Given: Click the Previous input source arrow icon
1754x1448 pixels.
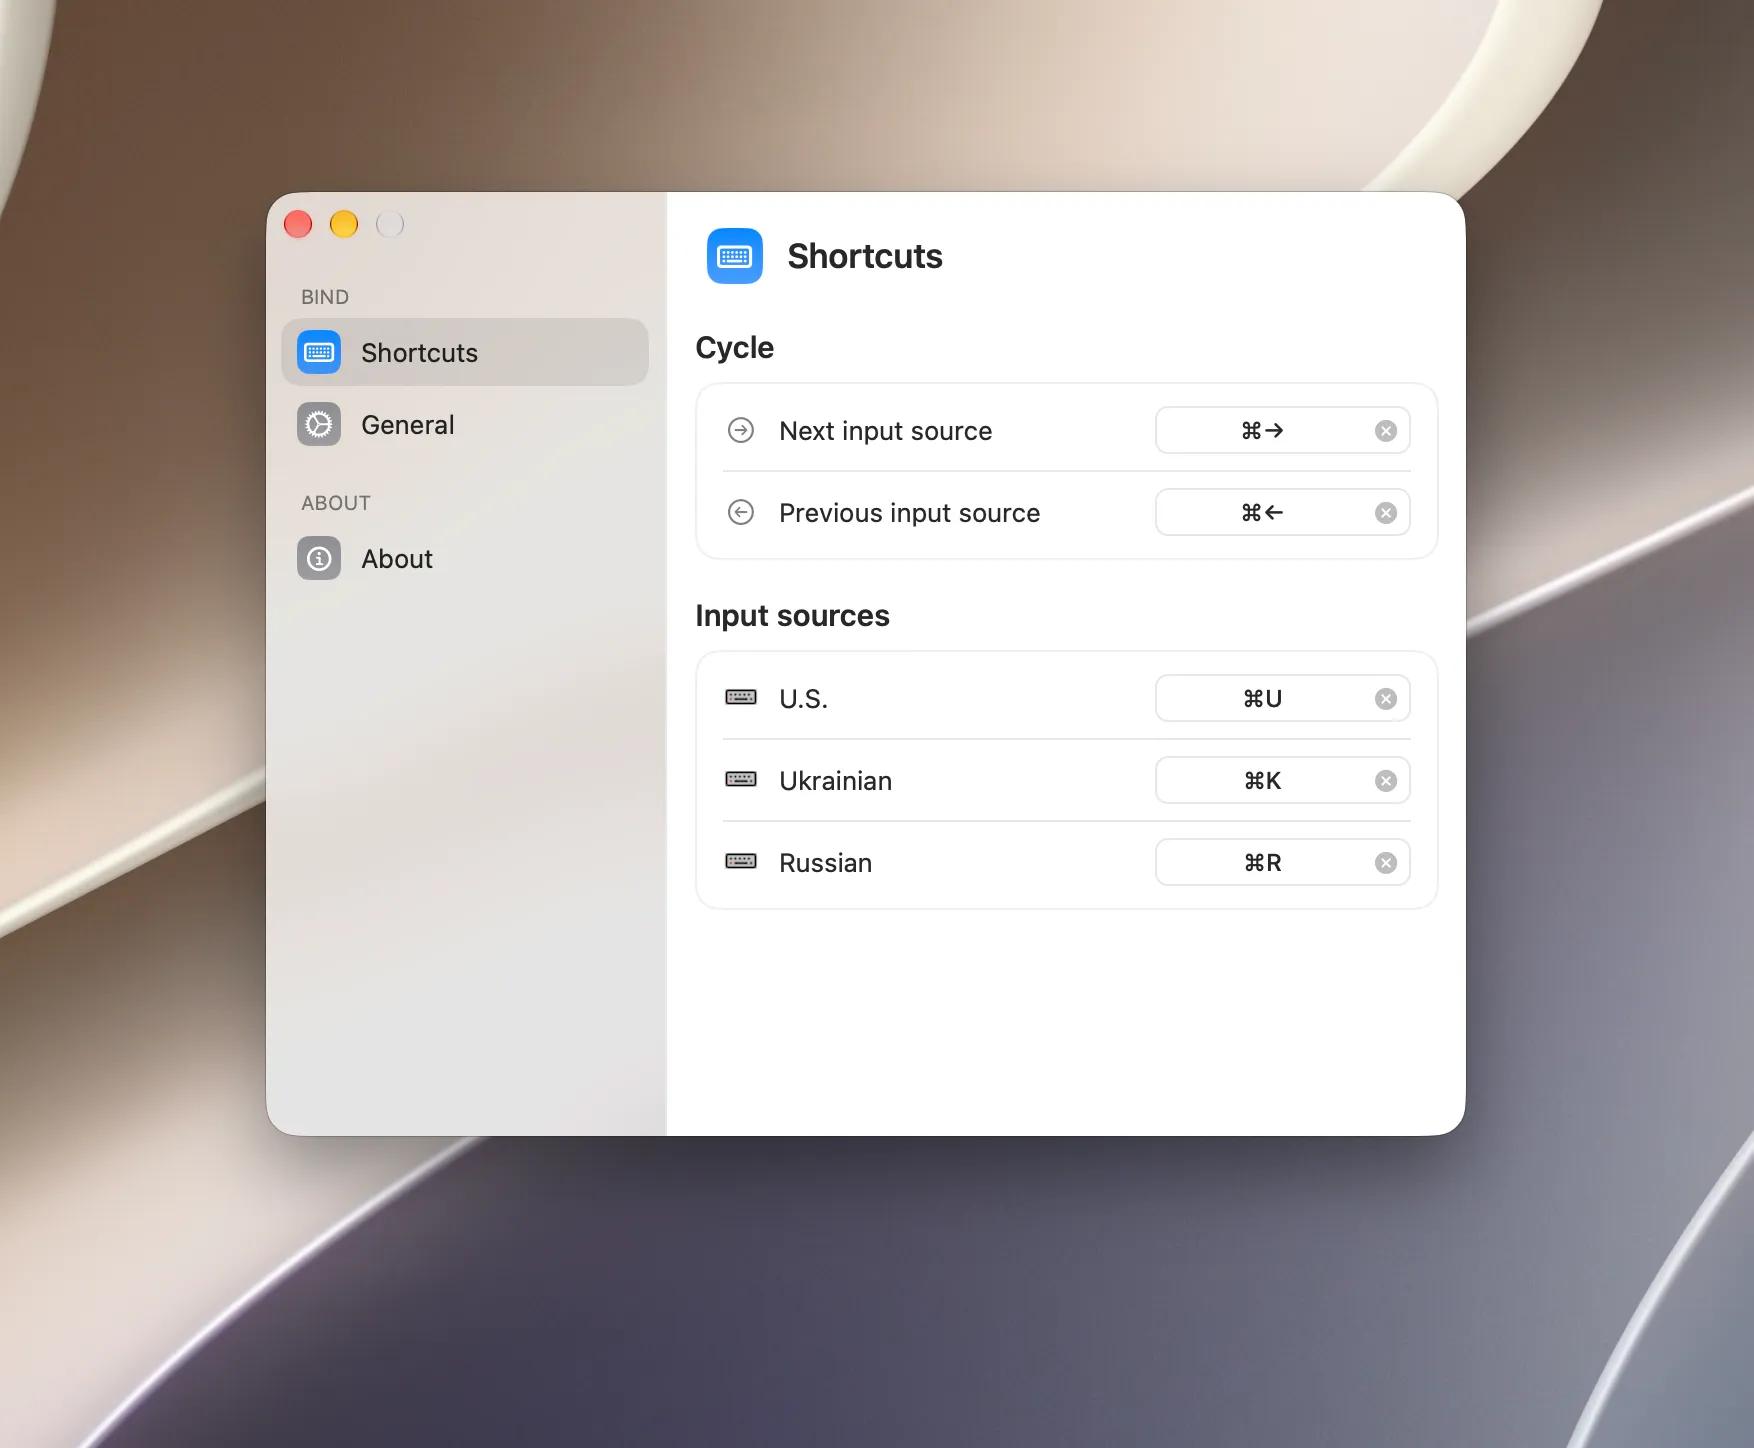Looking at the screenshot, I should pyautogui.click(x=741, y=512).
